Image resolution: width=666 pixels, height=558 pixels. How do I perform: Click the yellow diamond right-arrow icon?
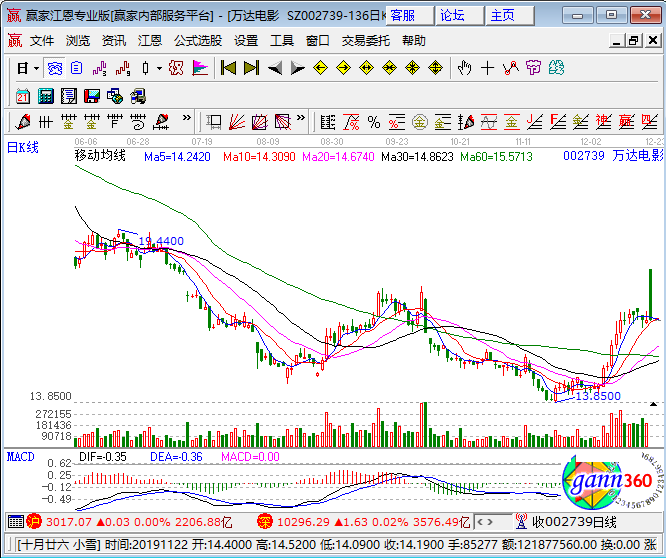click(x=343, y=68)
